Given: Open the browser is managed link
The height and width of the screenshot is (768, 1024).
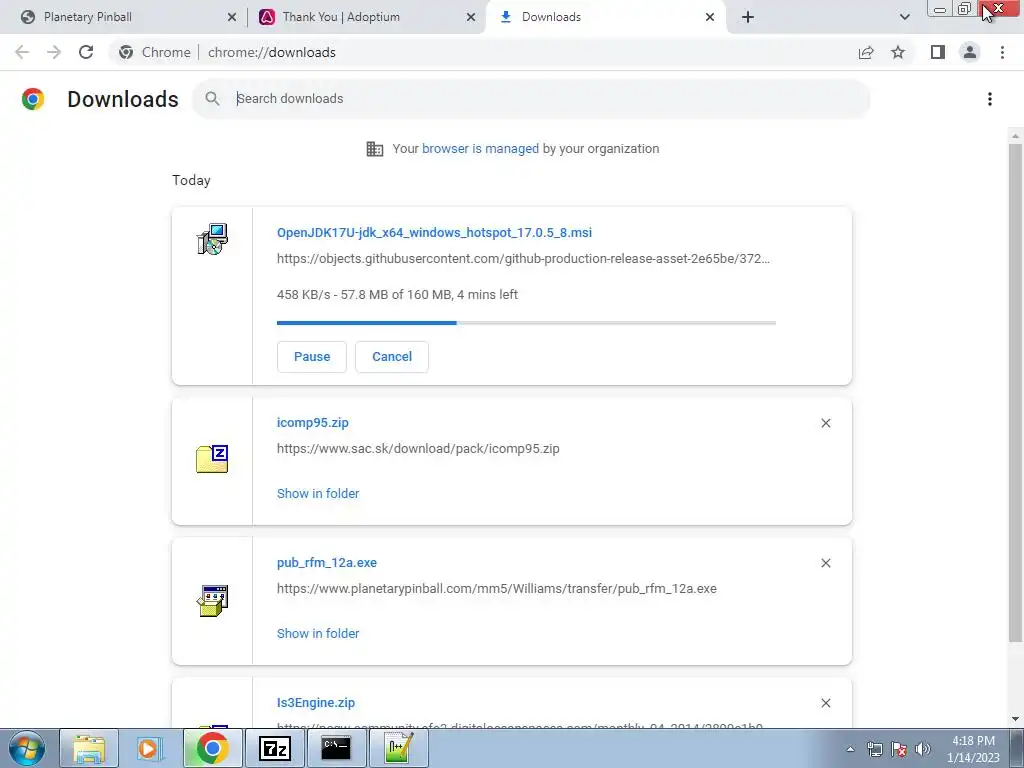Looking at the screenshot, I should coord(480,149).
